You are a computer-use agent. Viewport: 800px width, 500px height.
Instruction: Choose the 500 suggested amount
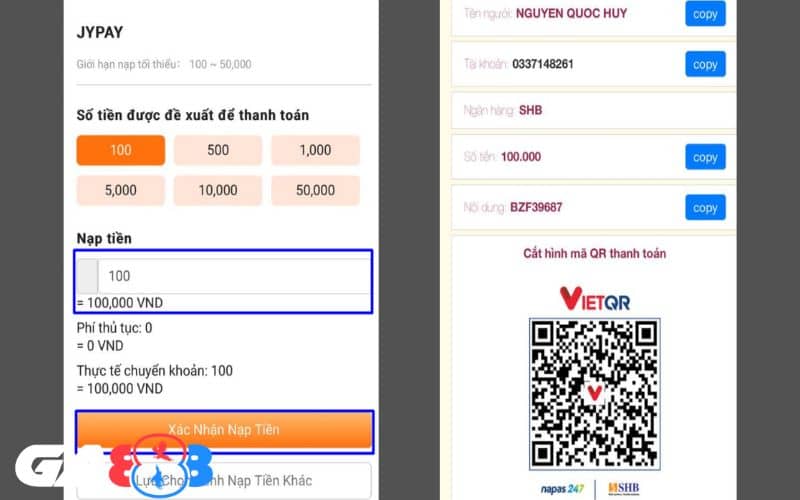pyautogui.click(x=217, y=150)
